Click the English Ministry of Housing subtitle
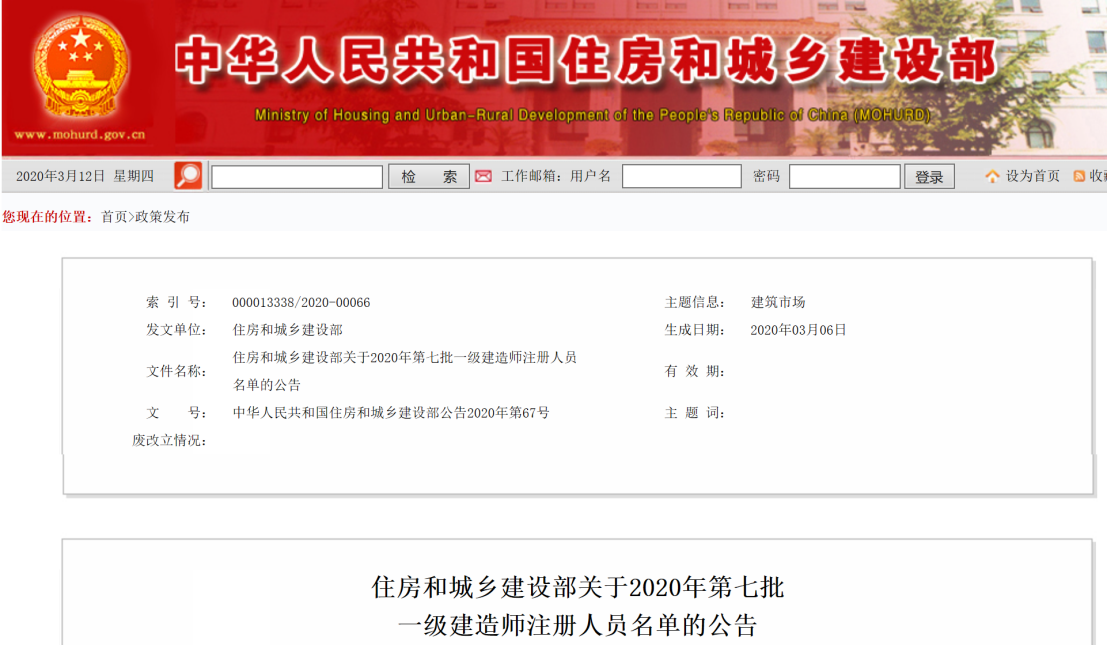Image resolution: width=1108 pixels, height=646 pixels. click(592, 114)
